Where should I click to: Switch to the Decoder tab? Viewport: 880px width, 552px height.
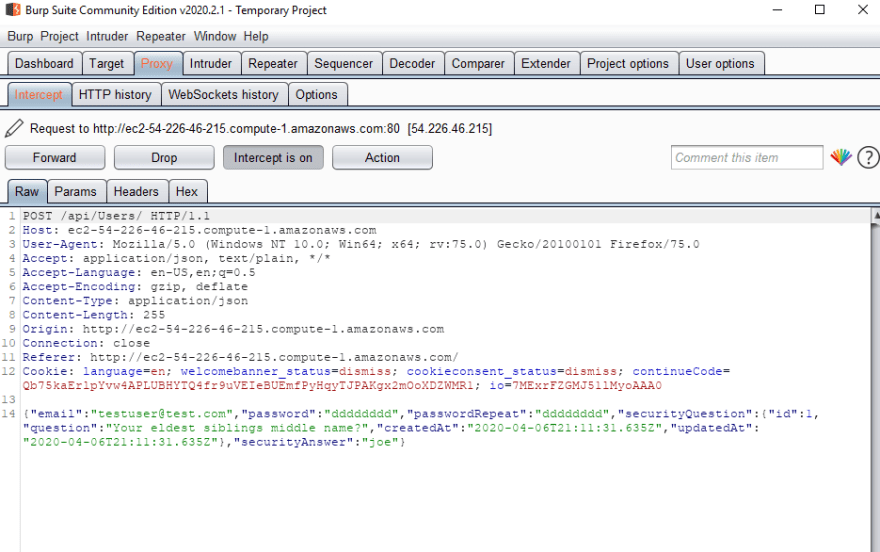pyautogui.click(x=412, y=63)
